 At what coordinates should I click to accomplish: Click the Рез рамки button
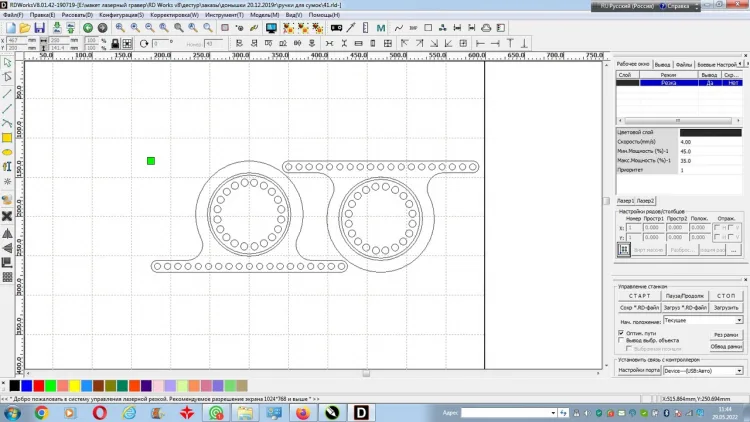click(726, 335)
